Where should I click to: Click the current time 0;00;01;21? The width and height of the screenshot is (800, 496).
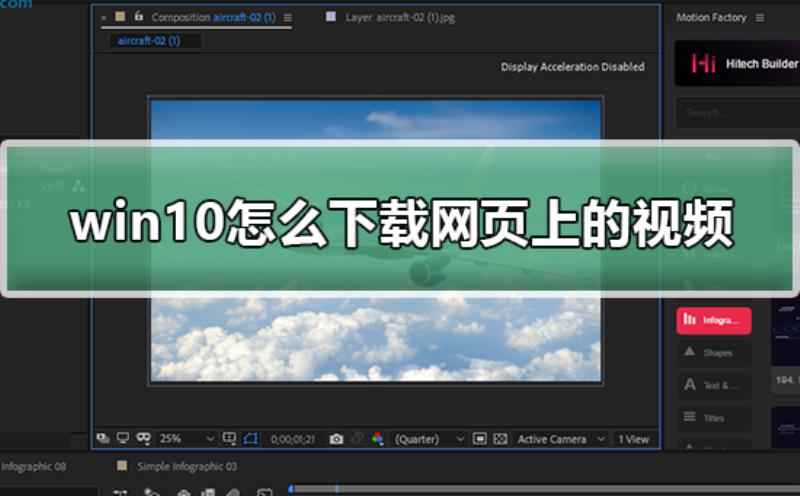tap(293, 439)
